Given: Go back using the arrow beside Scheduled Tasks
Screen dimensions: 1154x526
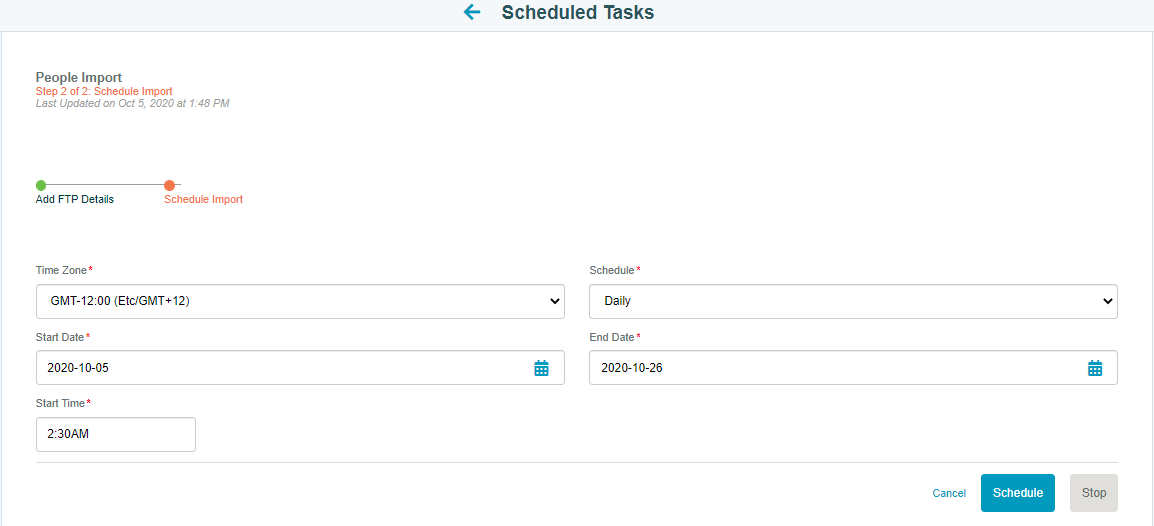Looking at the screenshot, I should point(472,13).
